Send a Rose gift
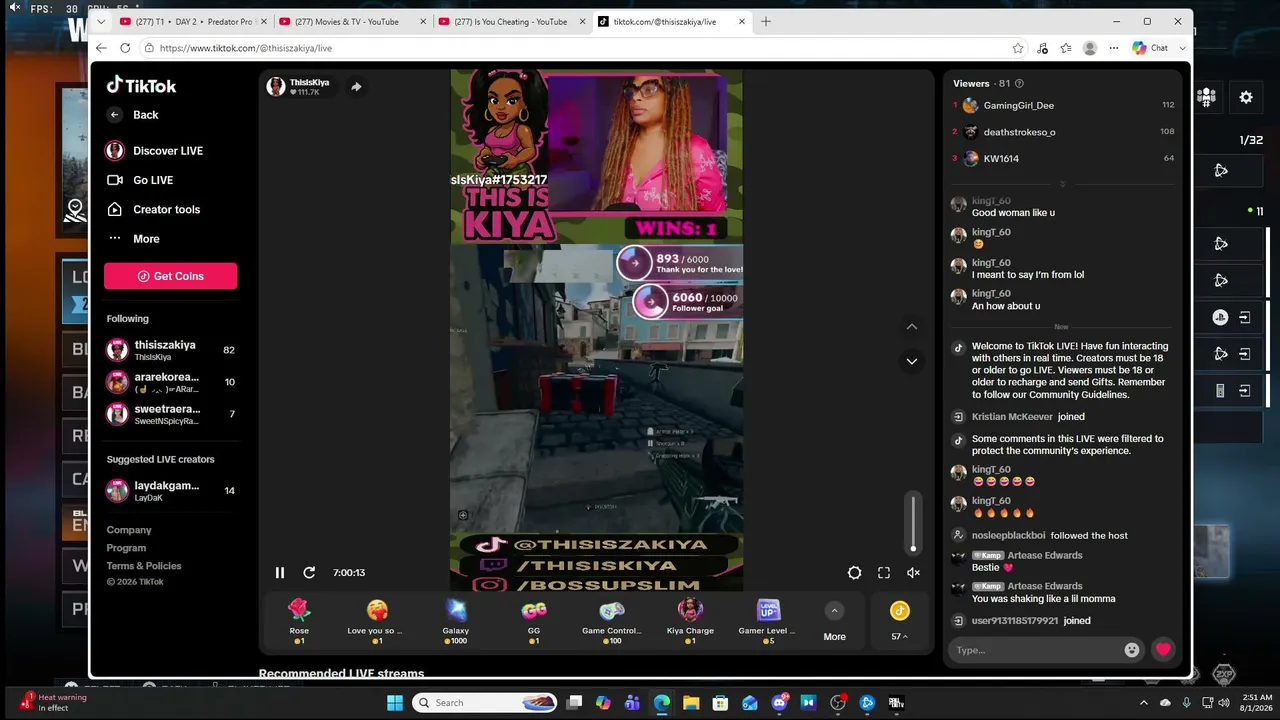 coord(299,622)
